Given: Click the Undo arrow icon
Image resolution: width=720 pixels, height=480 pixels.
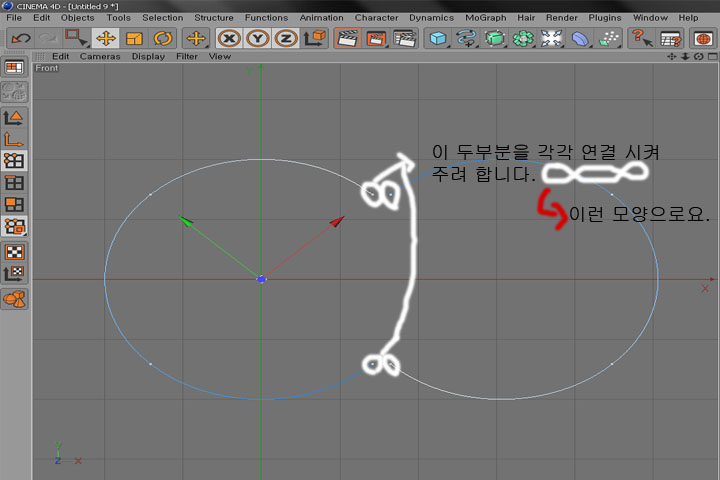Looking at the screenshot, I should [x=20, y=38].
